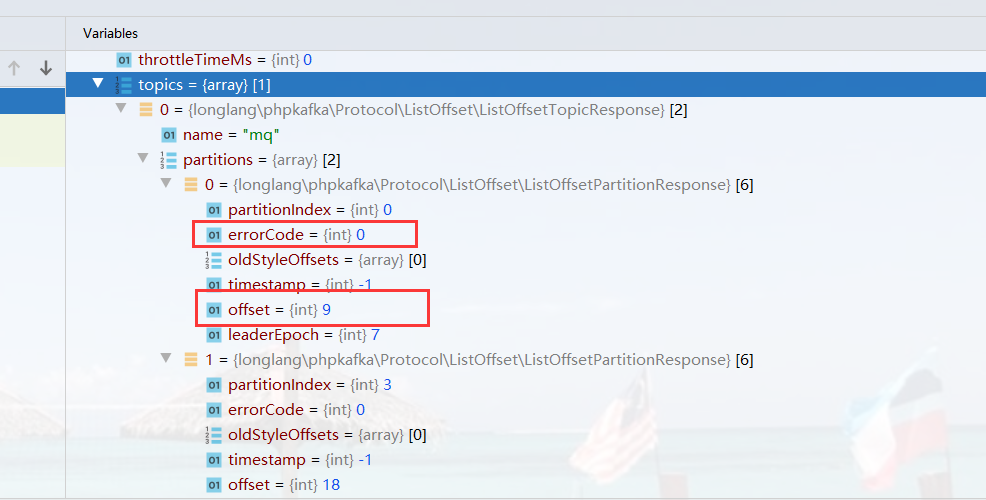Collapse the partitions array node

point(143,158)
